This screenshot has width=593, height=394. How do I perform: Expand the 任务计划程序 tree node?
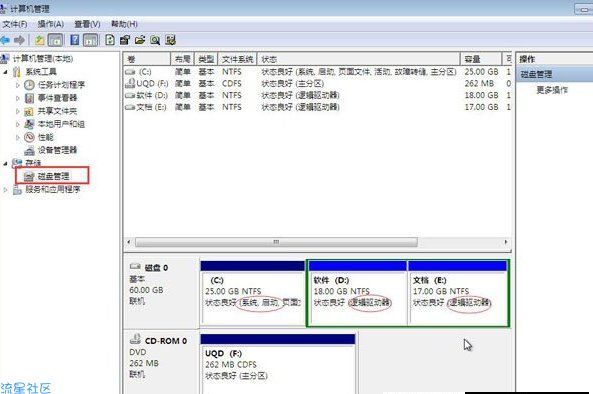pos(18,85)
